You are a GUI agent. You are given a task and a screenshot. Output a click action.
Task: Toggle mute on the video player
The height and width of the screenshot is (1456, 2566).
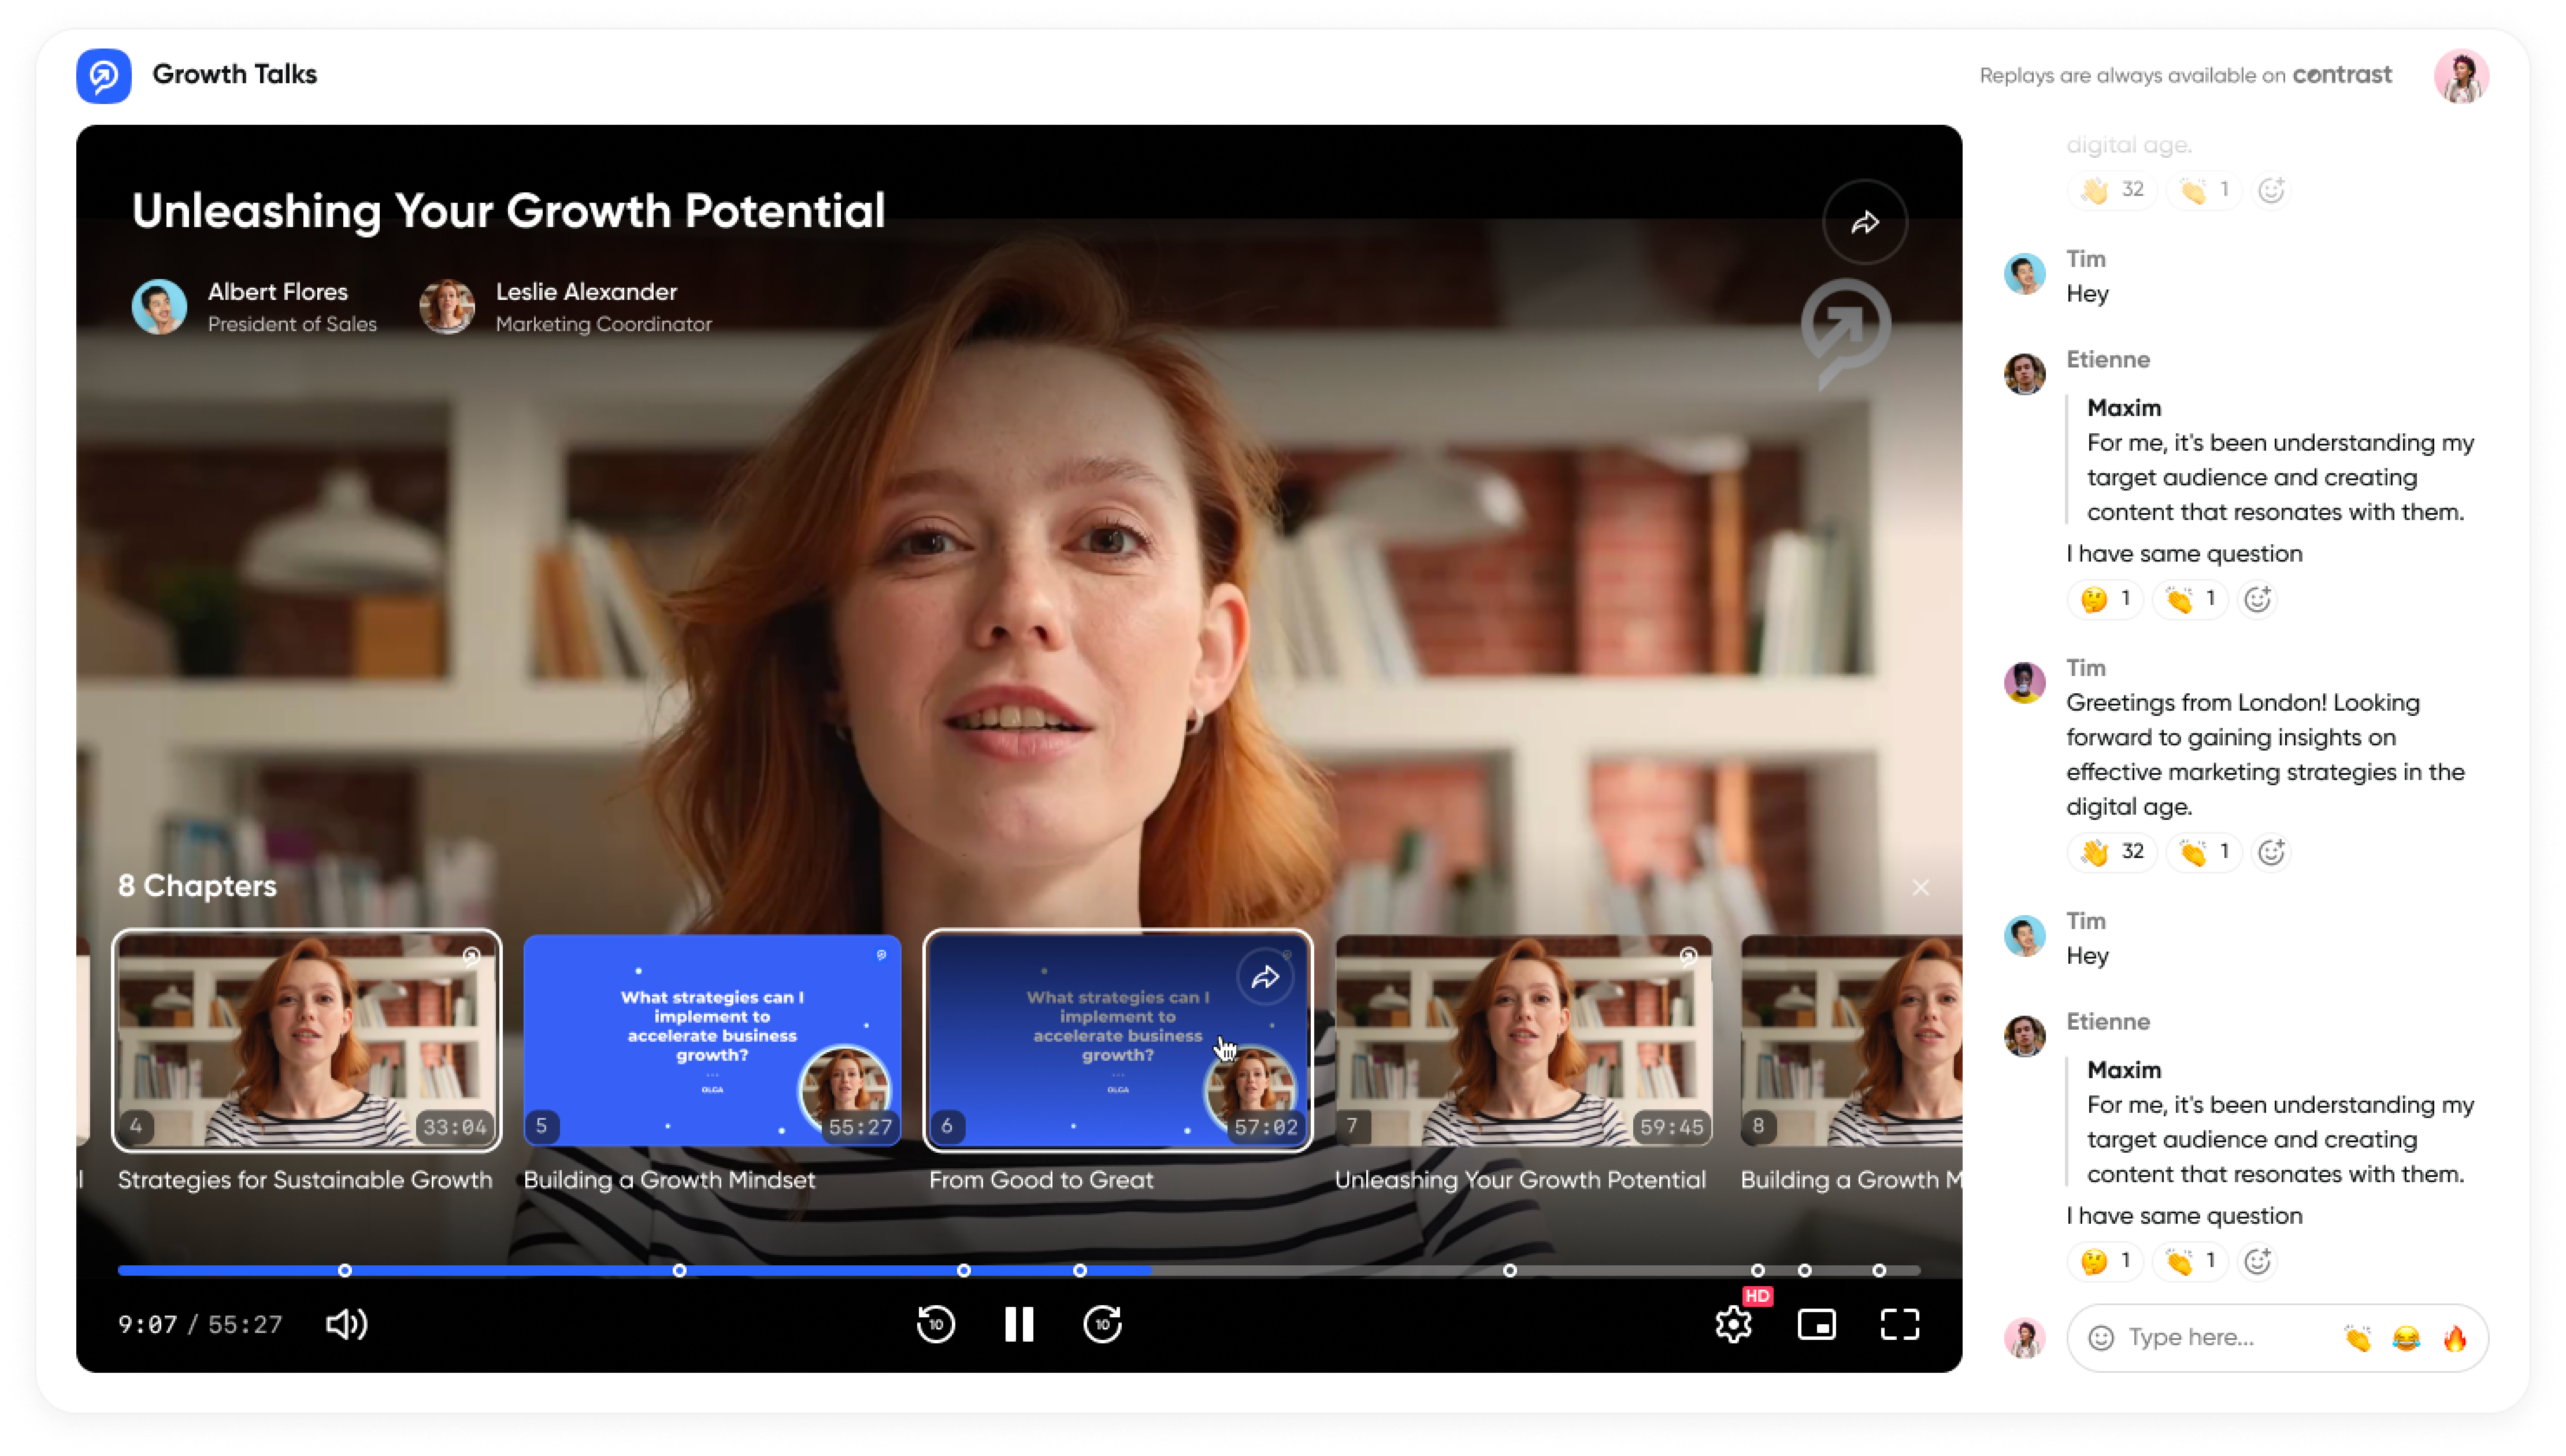click(x=347, y=1324)
